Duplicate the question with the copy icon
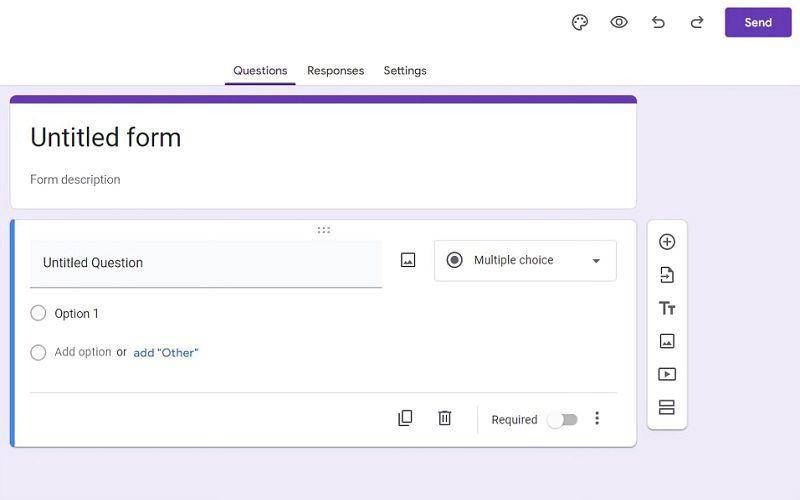 405,418
